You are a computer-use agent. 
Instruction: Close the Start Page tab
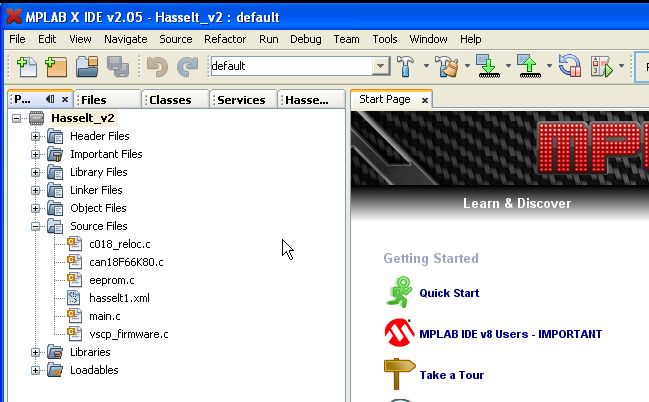point(424,100)
